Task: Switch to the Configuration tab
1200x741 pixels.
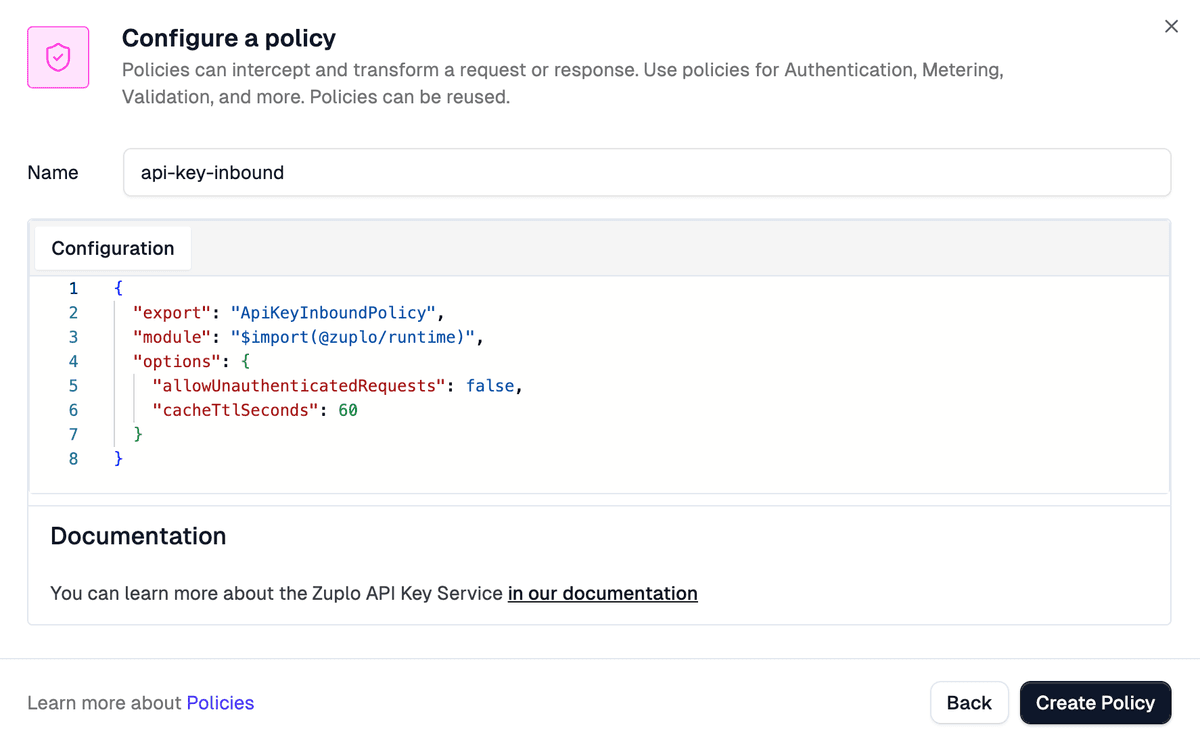Action: pyautogui.click(x=112, y=248)
